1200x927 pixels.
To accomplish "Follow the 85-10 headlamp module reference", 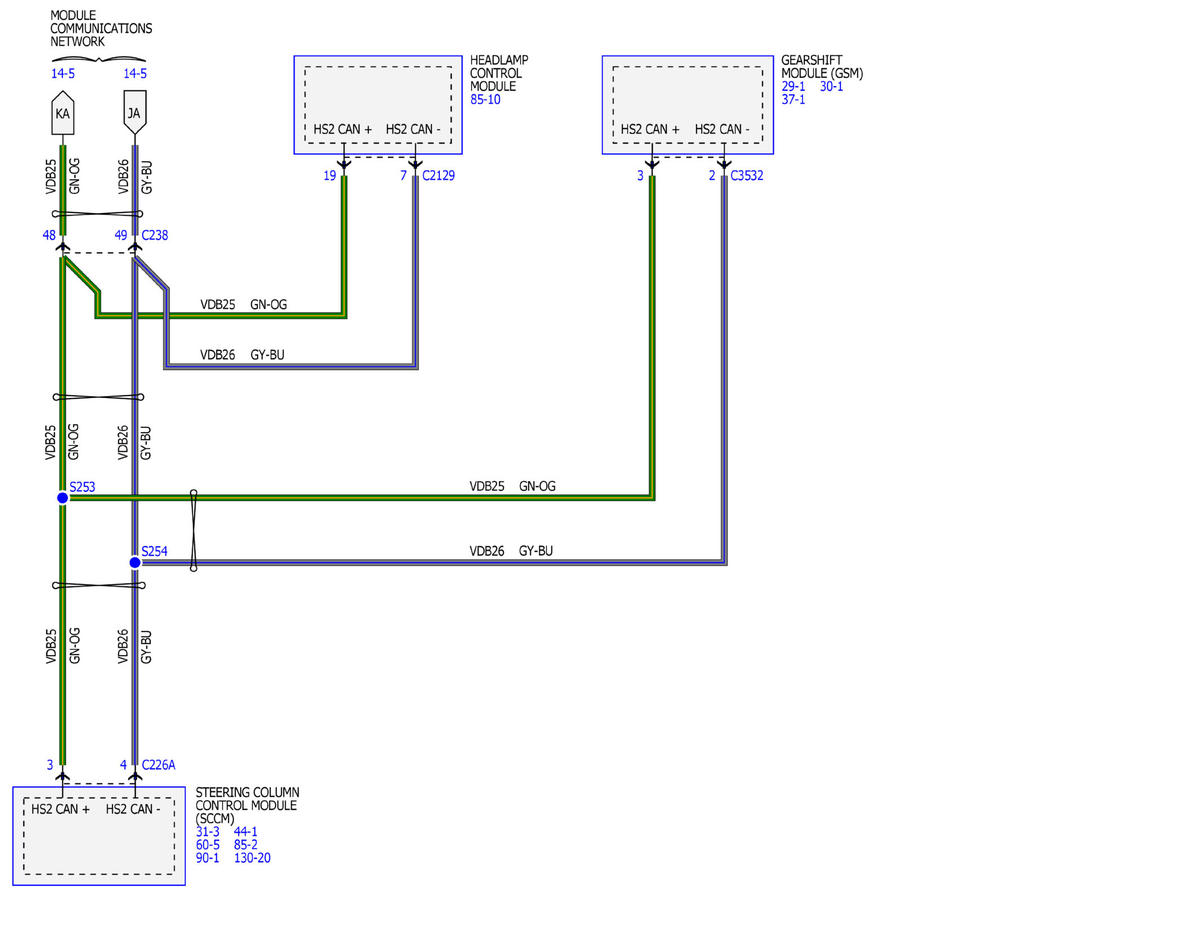I will [x=486, y=100].
